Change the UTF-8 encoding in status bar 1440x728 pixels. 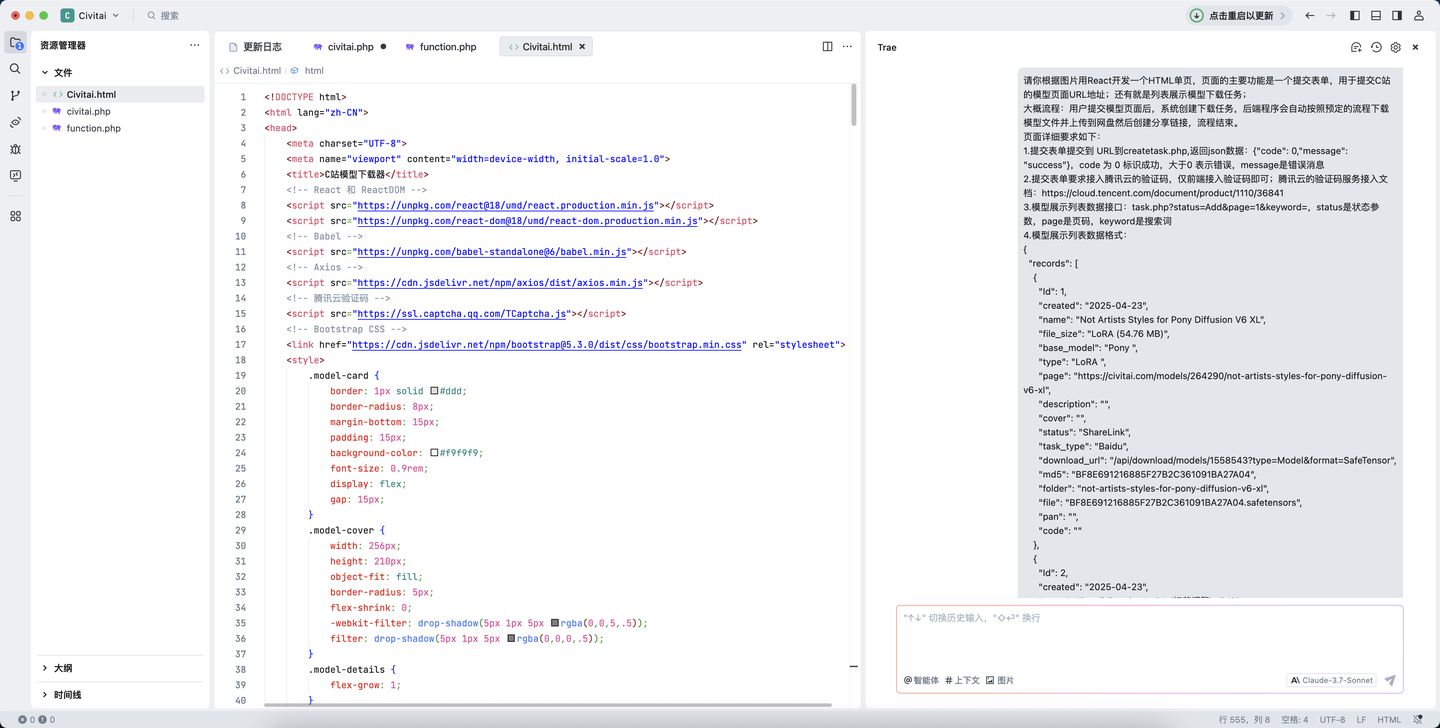point(1332,719)
